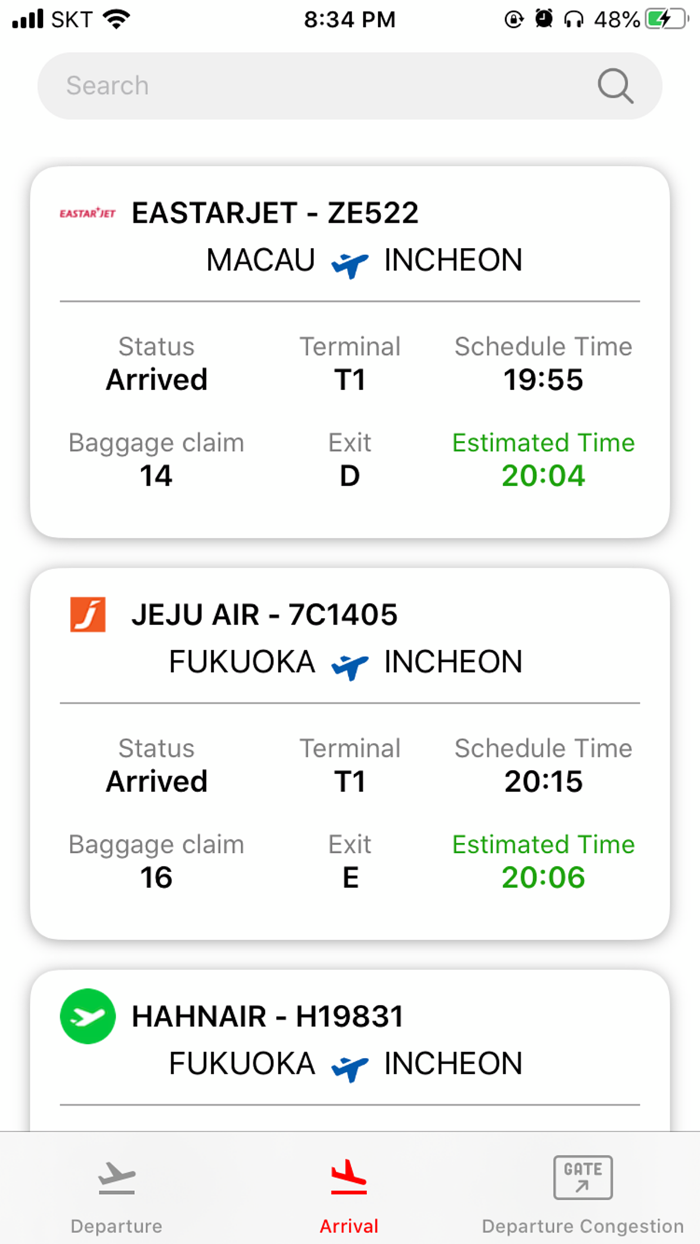Open JEJU AIR - 7C1405 flight title
The image size is (700, 1244).
pyautogui.click(x=264, y=614)
